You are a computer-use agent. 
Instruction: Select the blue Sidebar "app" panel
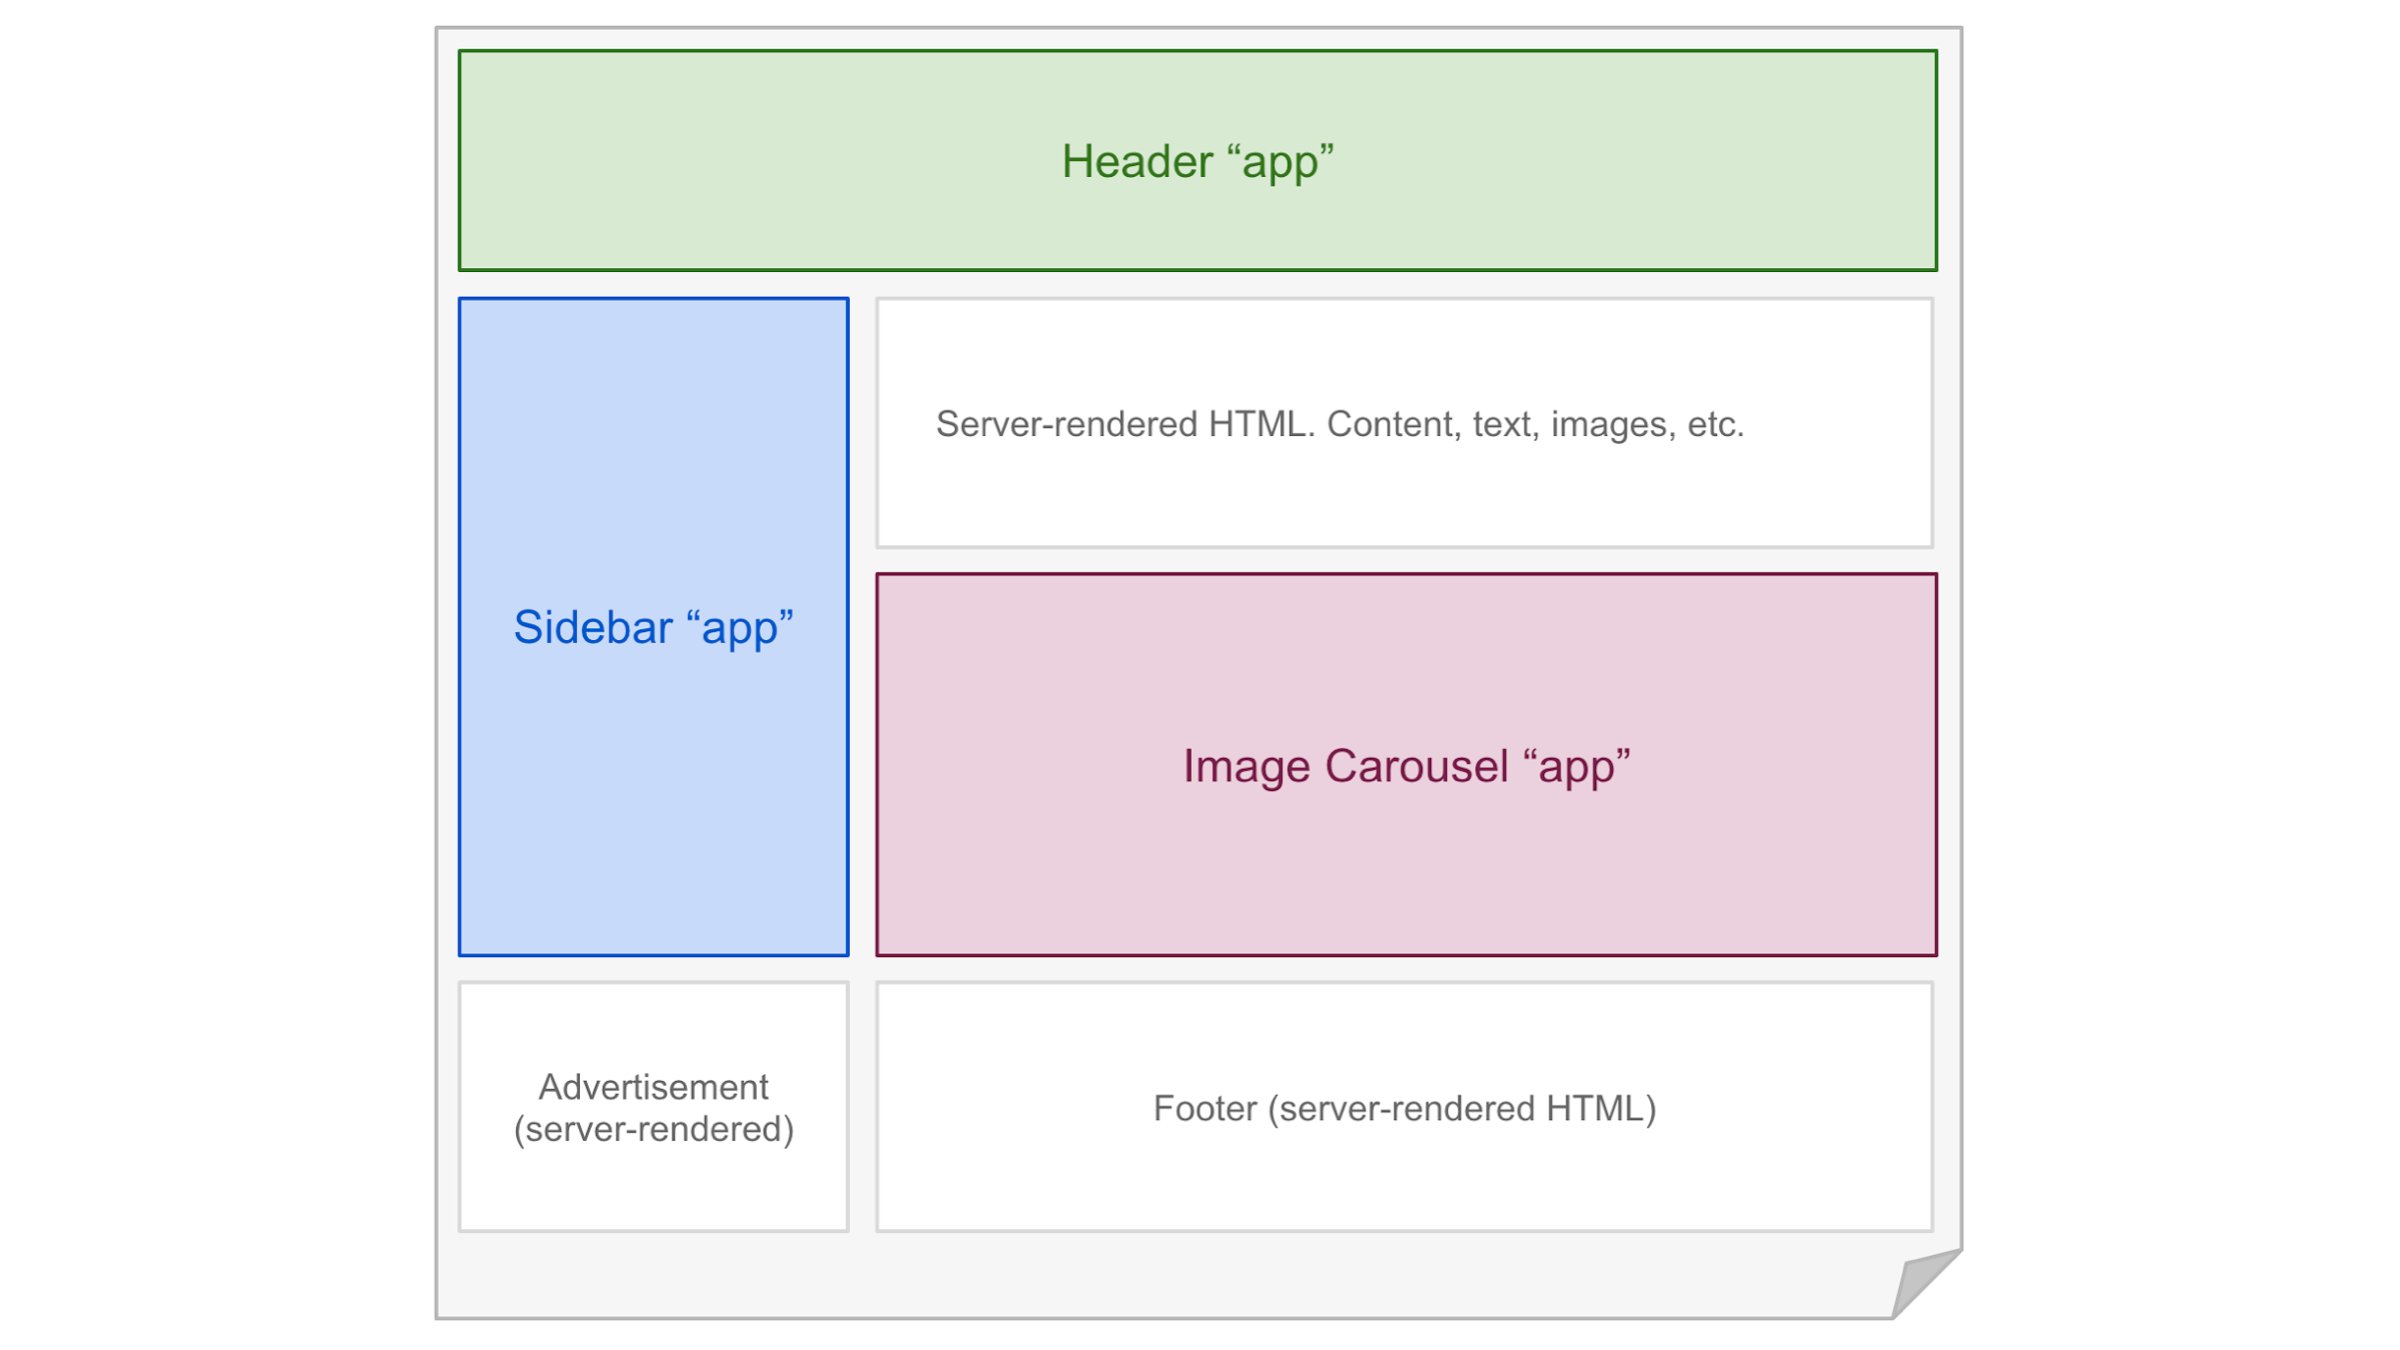tap(654, 627)
